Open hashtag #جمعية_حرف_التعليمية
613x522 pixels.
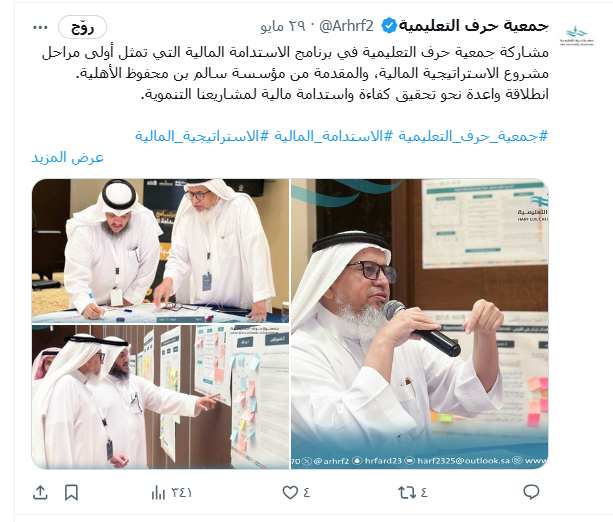[473, 136]
